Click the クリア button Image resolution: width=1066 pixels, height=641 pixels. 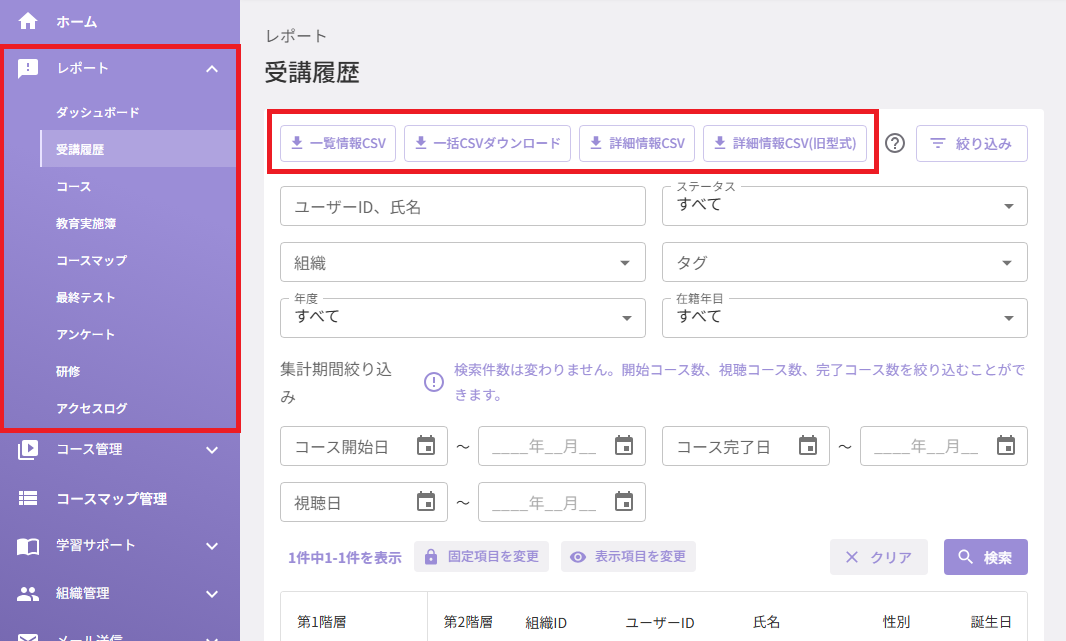click(879, 557)
